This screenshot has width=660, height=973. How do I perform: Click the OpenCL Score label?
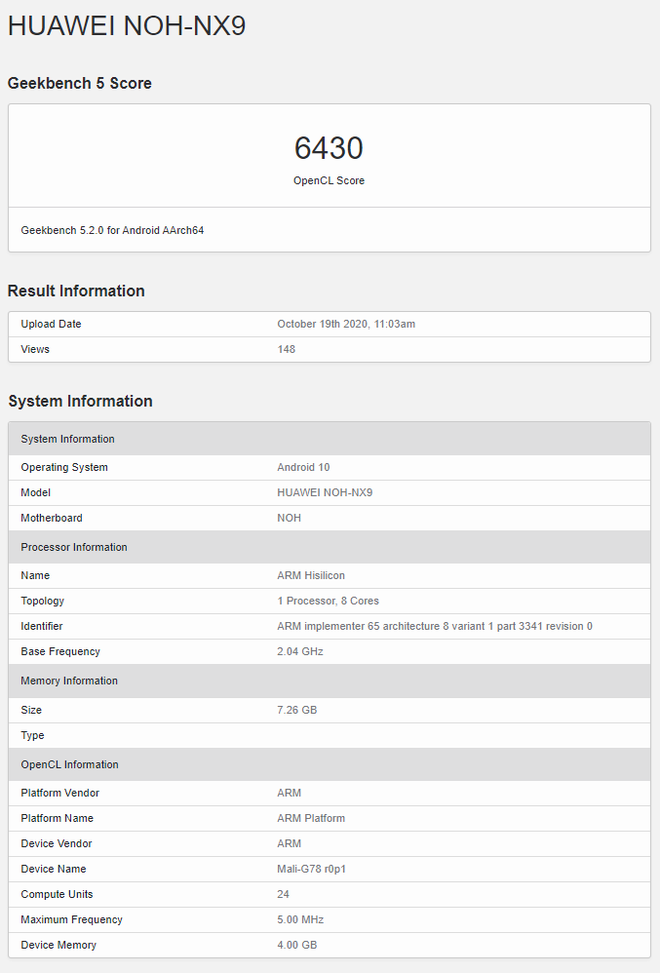click(x=329, y=181)
